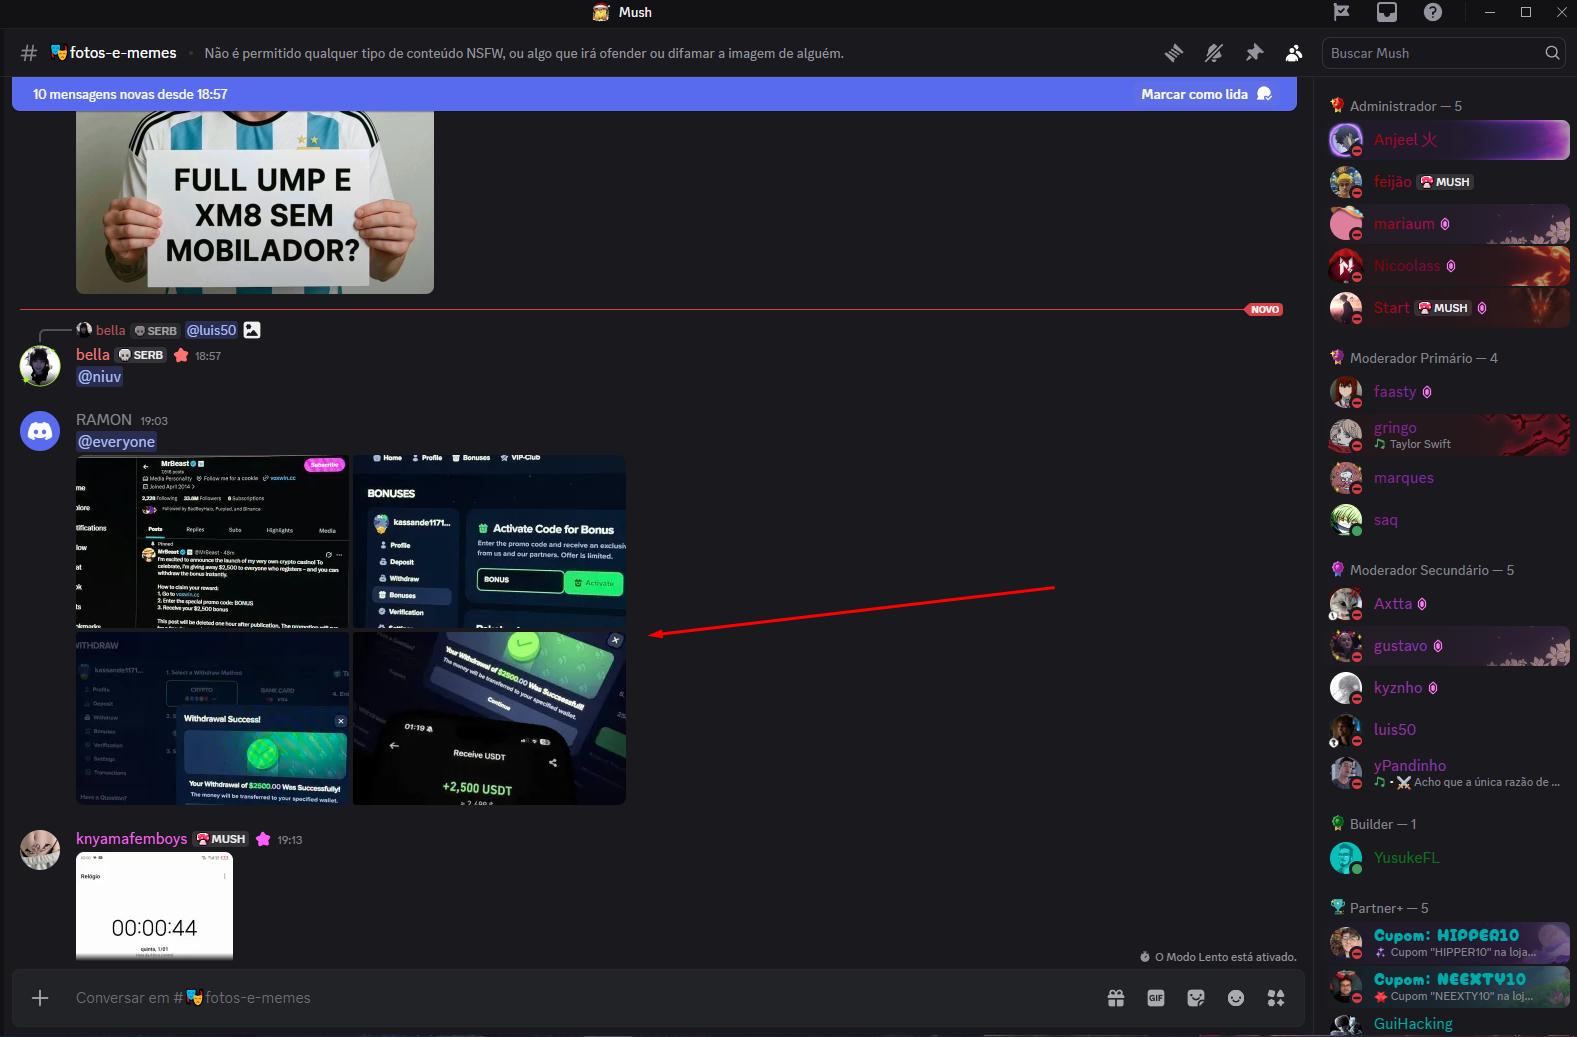This screenshot has width=1577, height=1037.
Task: Open the emoji picker icon
Action: click(1236, 998)
